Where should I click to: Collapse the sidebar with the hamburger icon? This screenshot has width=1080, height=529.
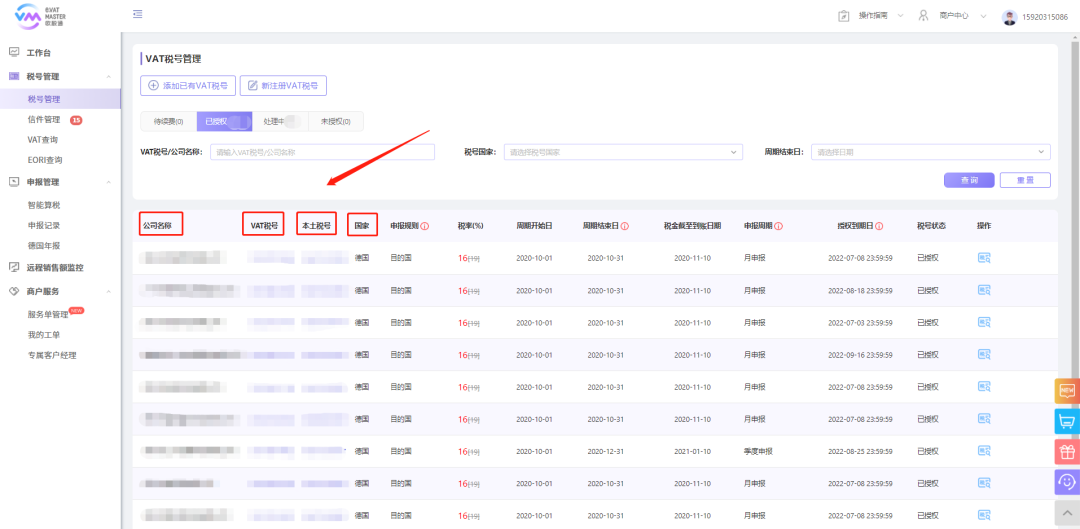138,14
